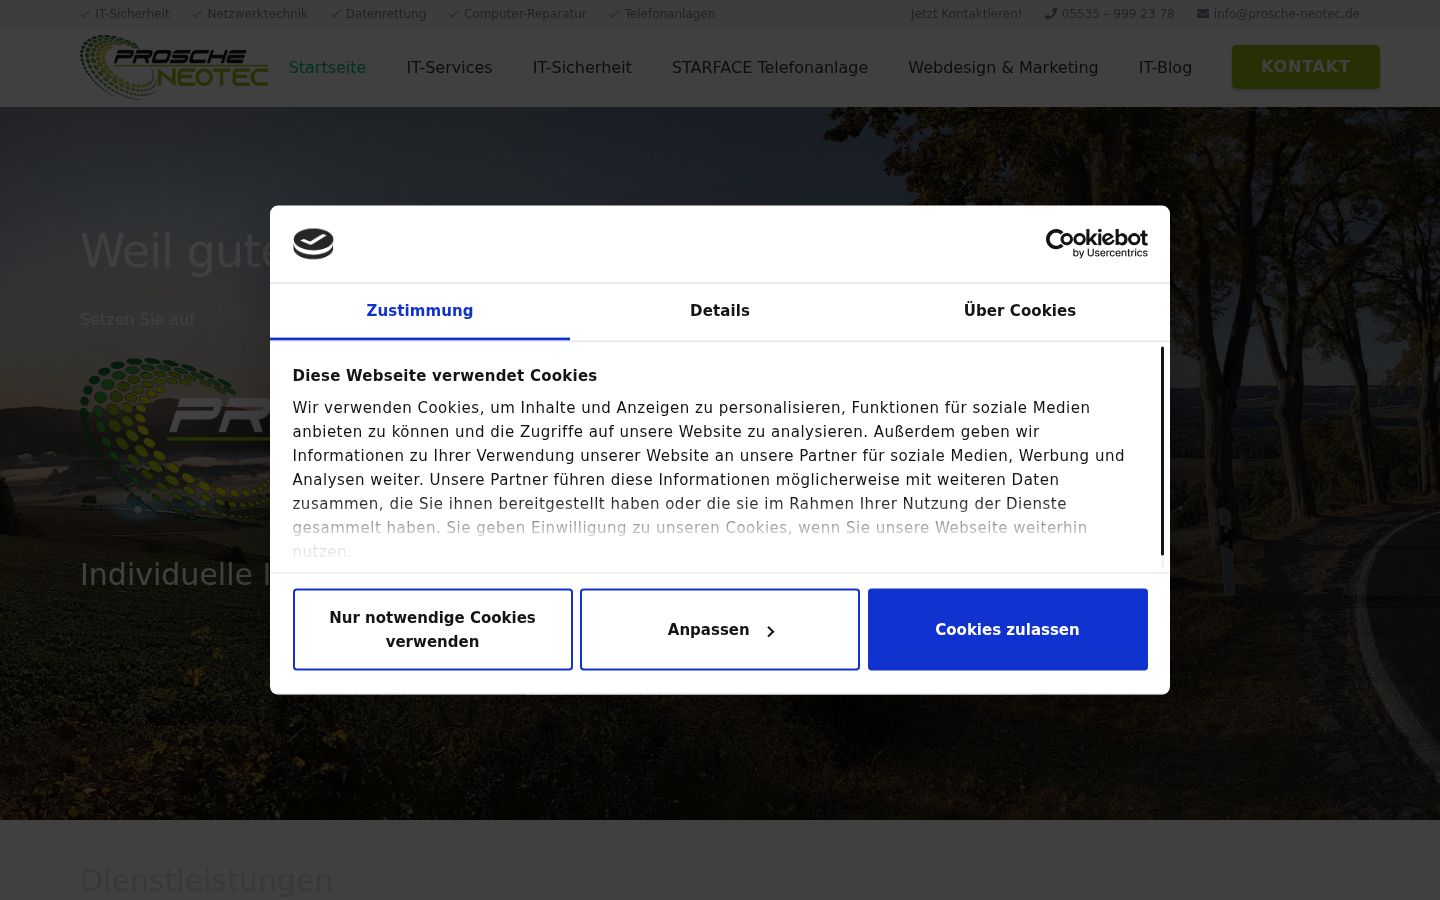Open the IT-Sicherheit navigation item
Image resolution: width=1440 pixels, height=900 pixels.
[x=582, y=67]
